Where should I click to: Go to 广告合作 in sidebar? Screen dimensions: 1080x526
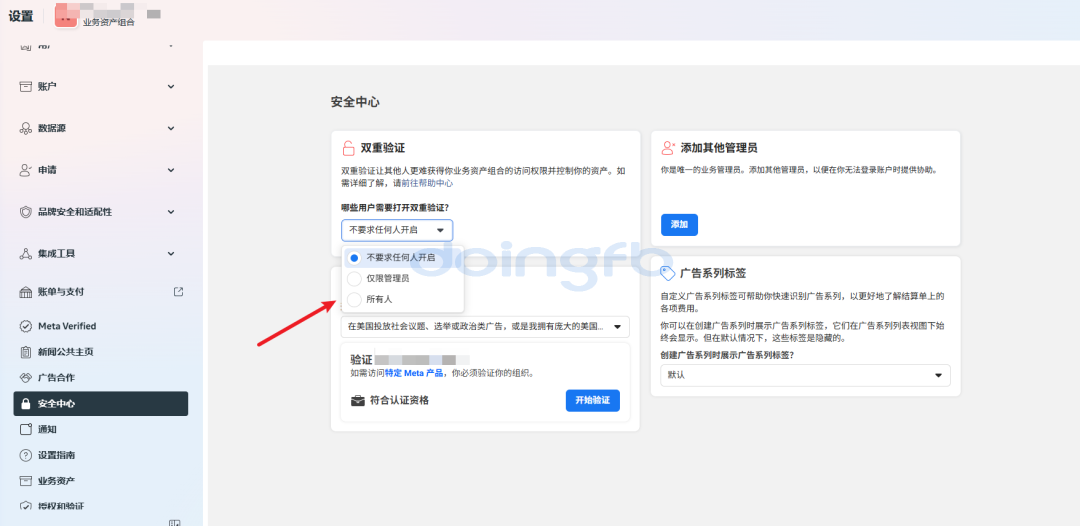56,378
